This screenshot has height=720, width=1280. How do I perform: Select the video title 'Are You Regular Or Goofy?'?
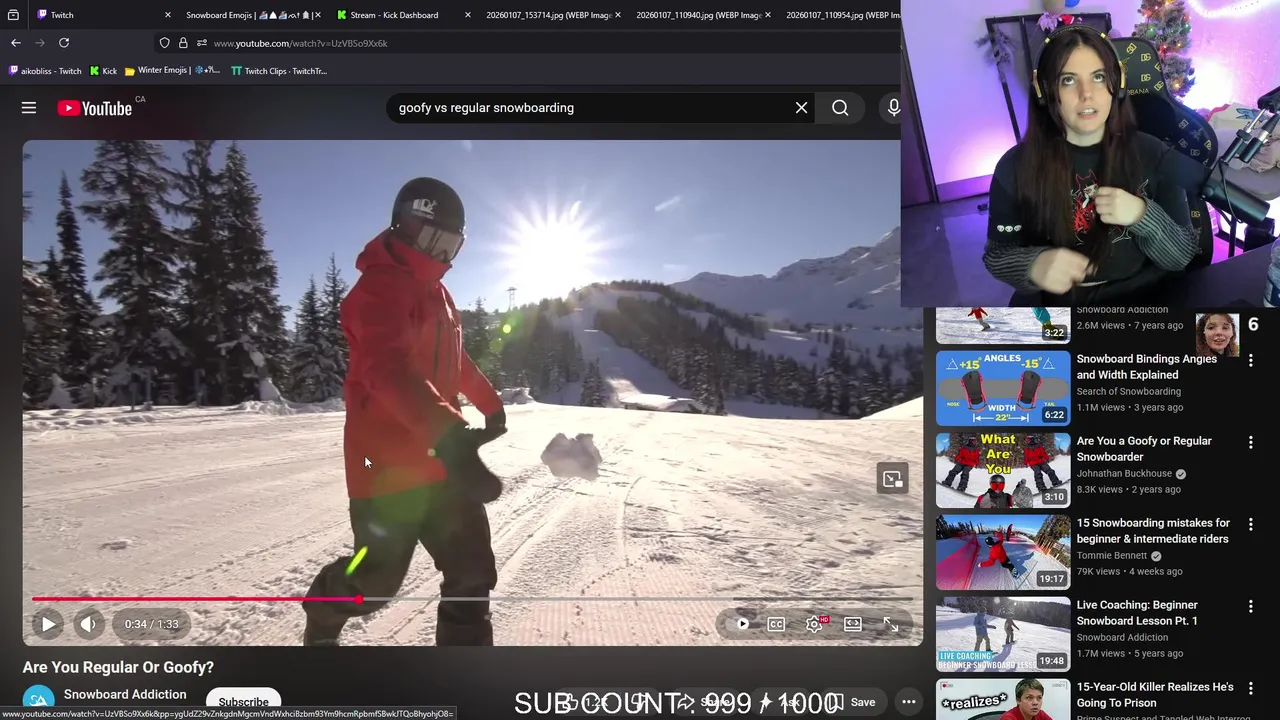click(x=118, y=667)
